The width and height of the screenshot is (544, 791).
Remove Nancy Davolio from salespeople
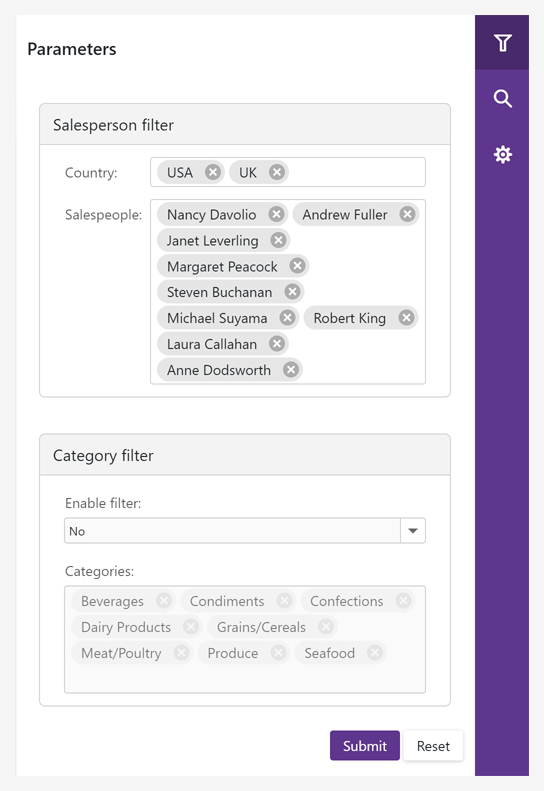[x=276, y=214]
